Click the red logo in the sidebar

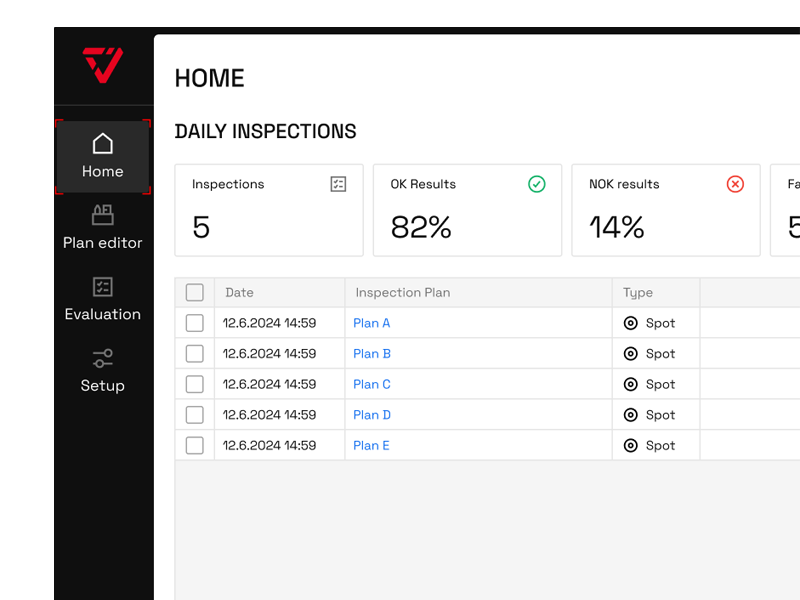[x=103, y=66]
